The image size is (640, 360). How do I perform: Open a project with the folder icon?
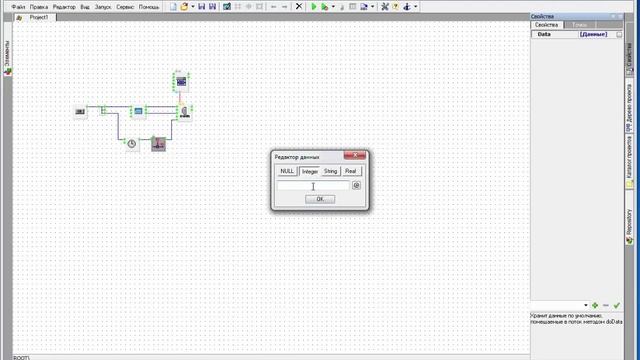(184, 7)
